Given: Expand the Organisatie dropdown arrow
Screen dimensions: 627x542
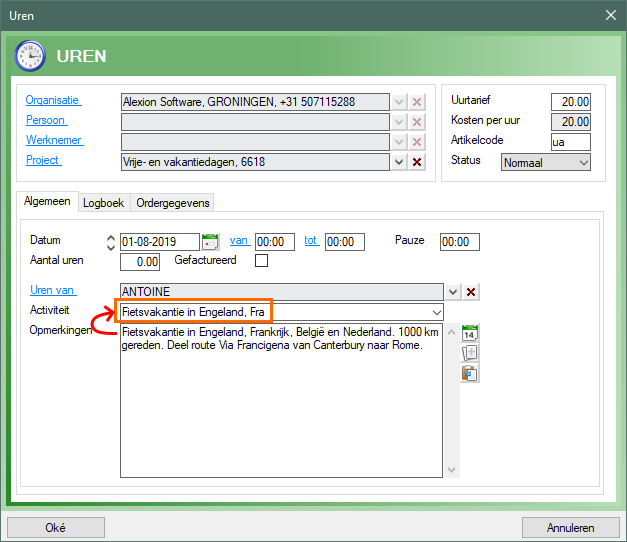Looking at the screenshot, I should [399, 102].
